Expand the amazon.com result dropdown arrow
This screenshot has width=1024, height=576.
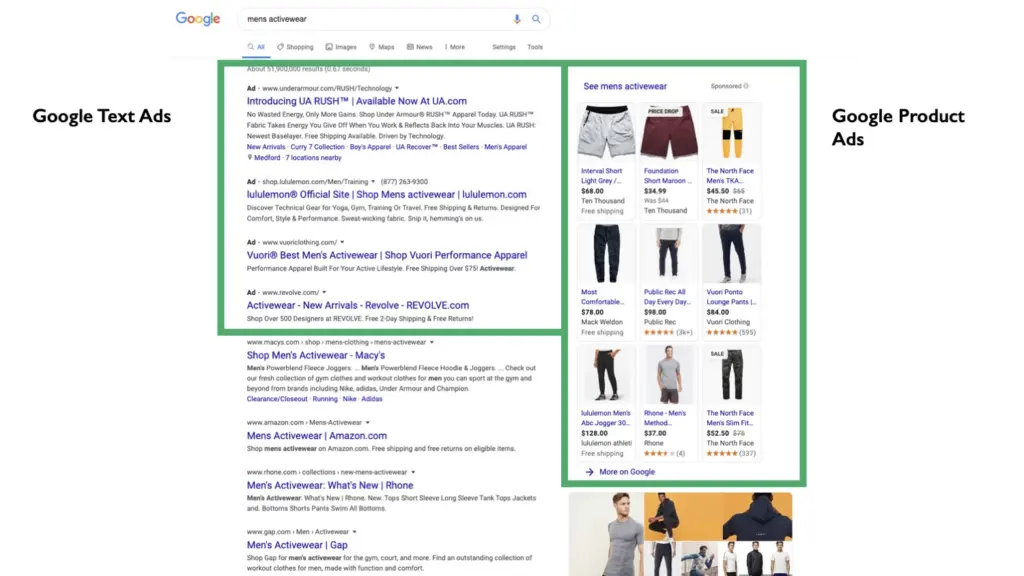pyautogui.click(x=368, y=423)
